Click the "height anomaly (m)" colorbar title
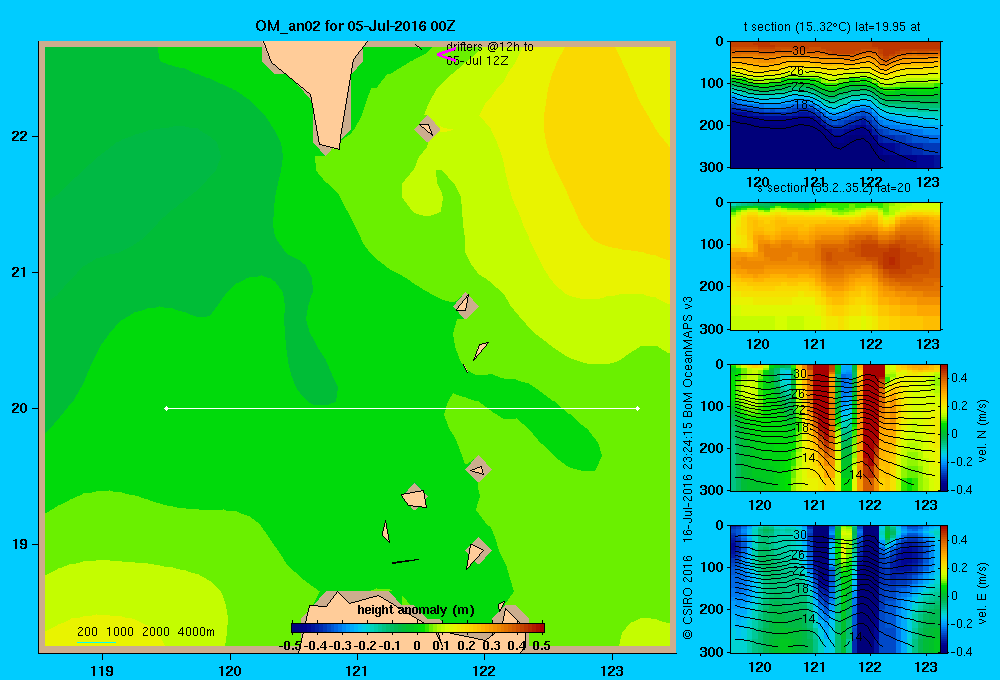 coord(416,610)
